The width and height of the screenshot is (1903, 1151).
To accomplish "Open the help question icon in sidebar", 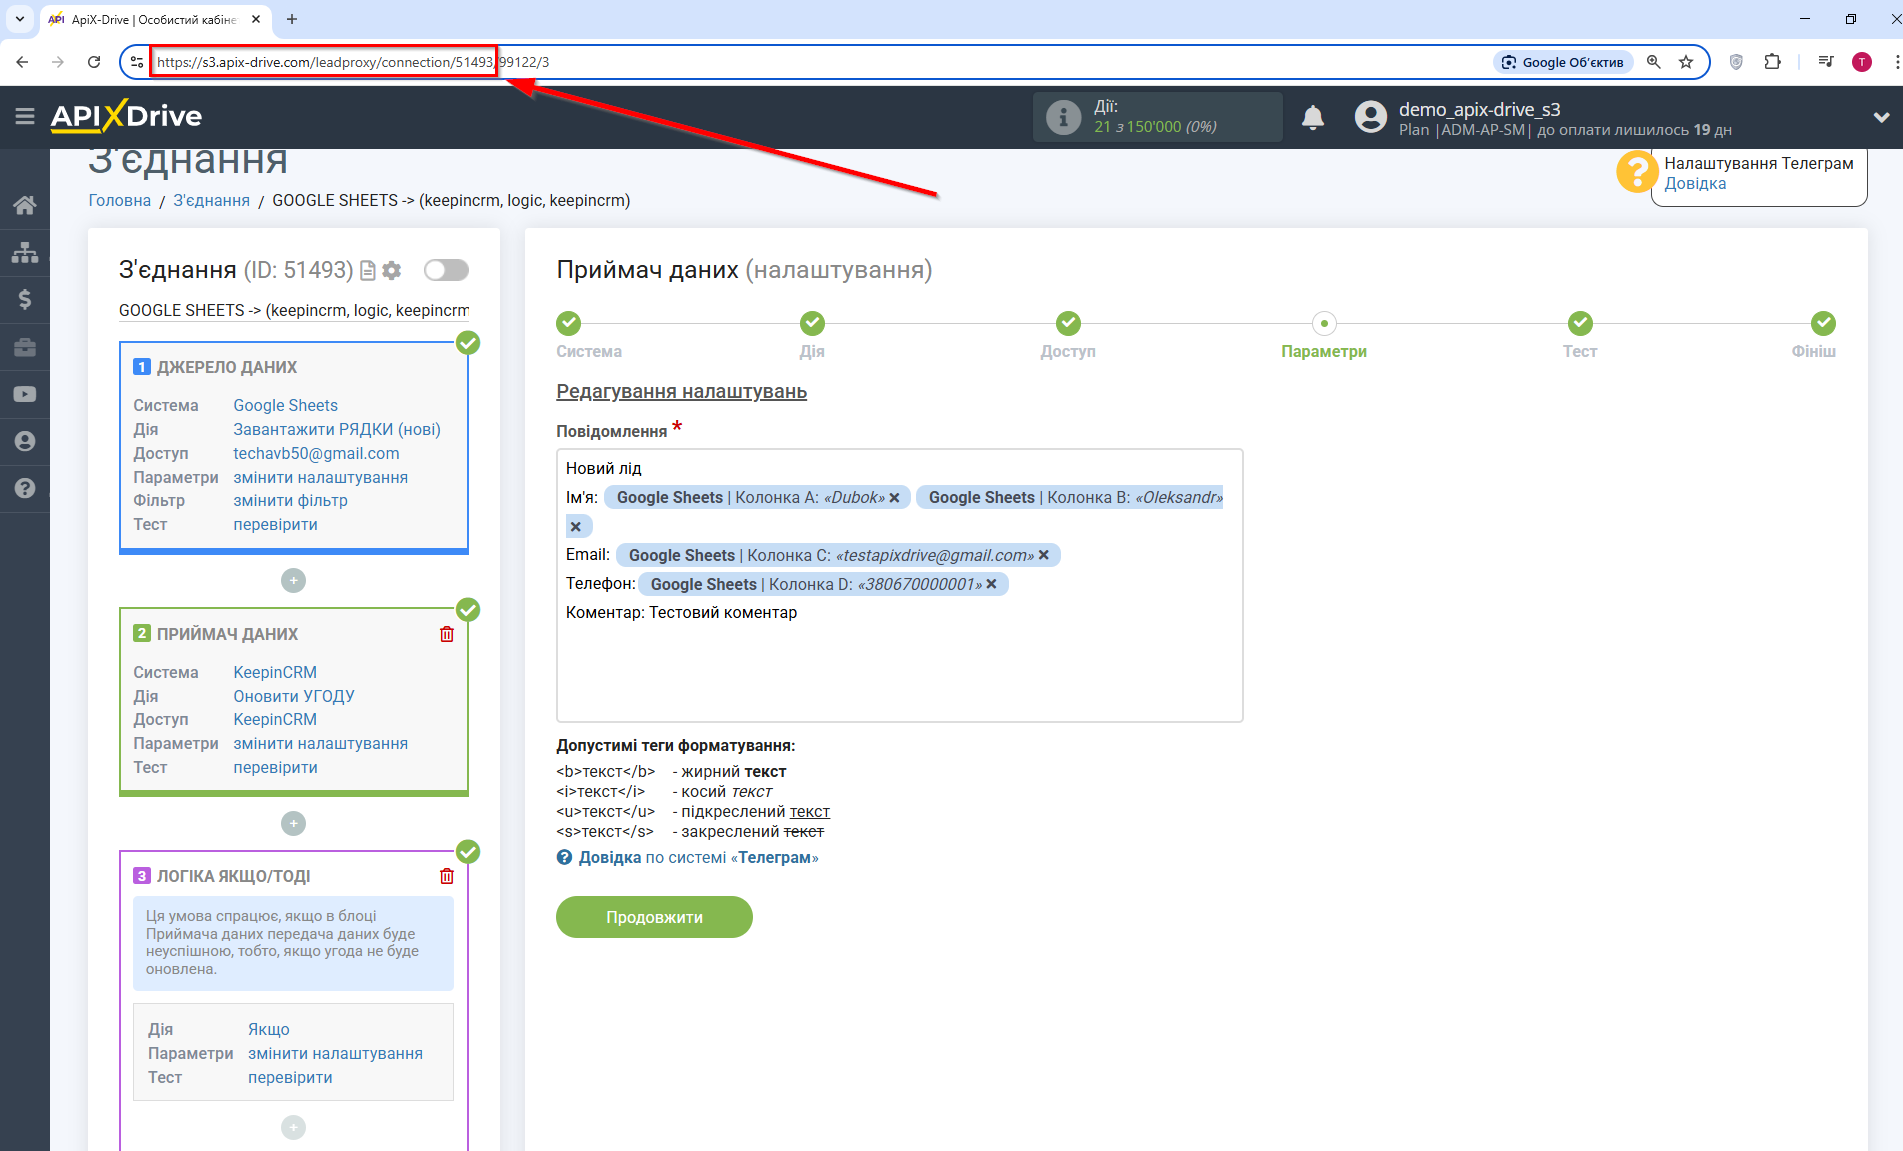I will pyautogui.click(x=25, y=488).
